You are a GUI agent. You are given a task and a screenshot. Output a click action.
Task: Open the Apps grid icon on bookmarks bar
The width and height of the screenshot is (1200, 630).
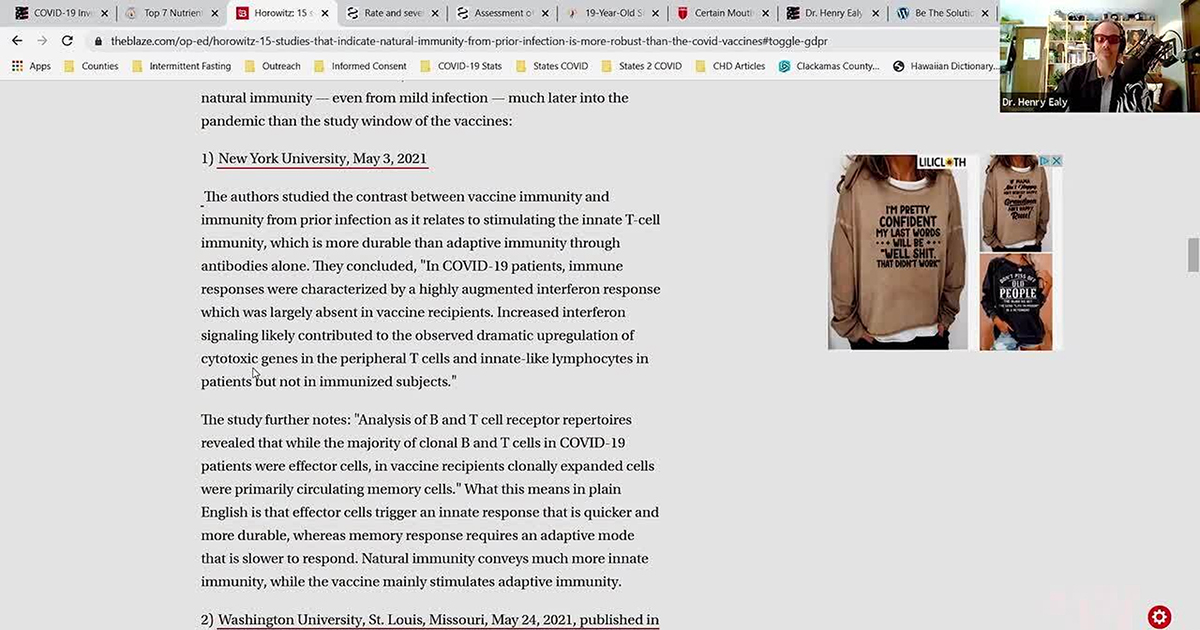click(16, 65)
